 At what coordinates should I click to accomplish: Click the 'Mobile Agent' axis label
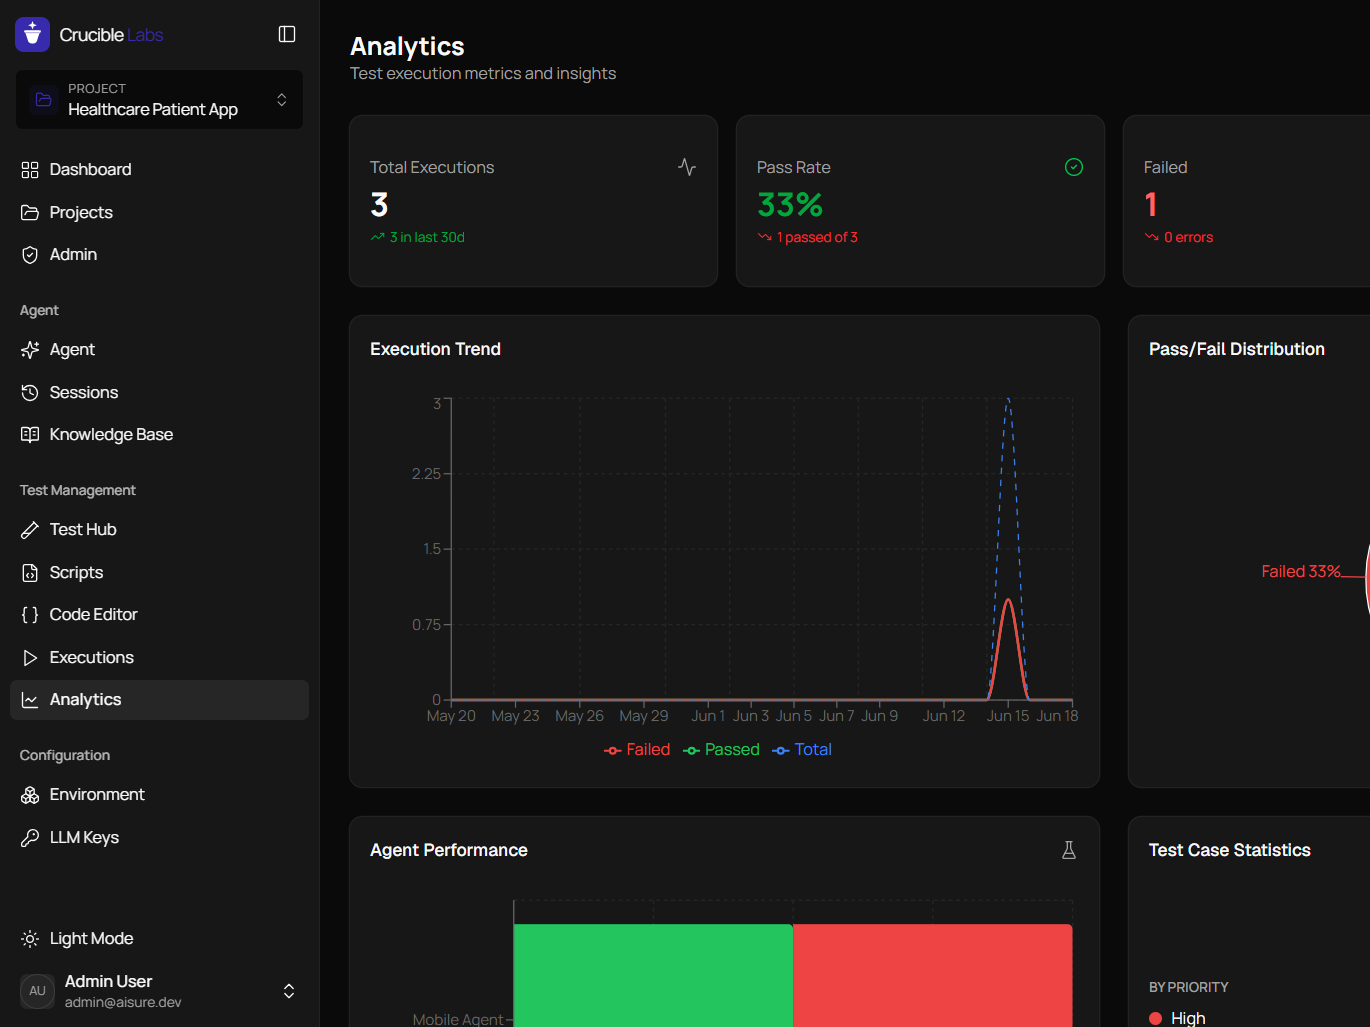(458, 1019)
